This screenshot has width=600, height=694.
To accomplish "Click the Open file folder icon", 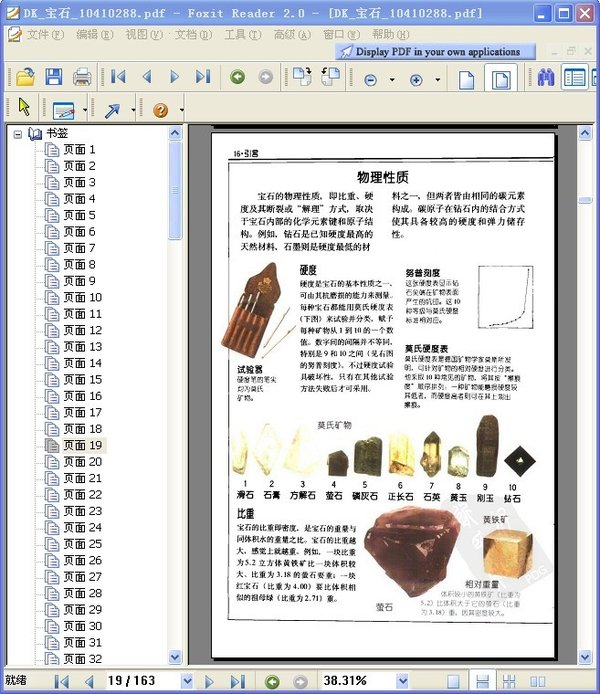I will click(24, 78).
